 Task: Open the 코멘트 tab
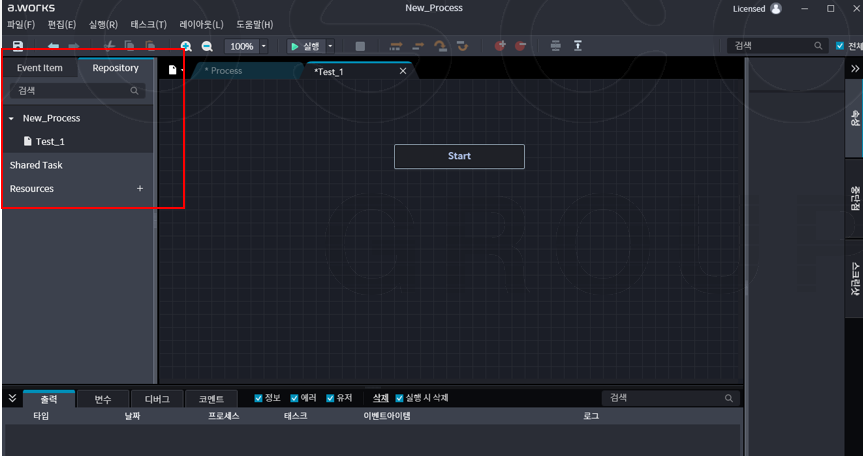[x=211, y=399]
